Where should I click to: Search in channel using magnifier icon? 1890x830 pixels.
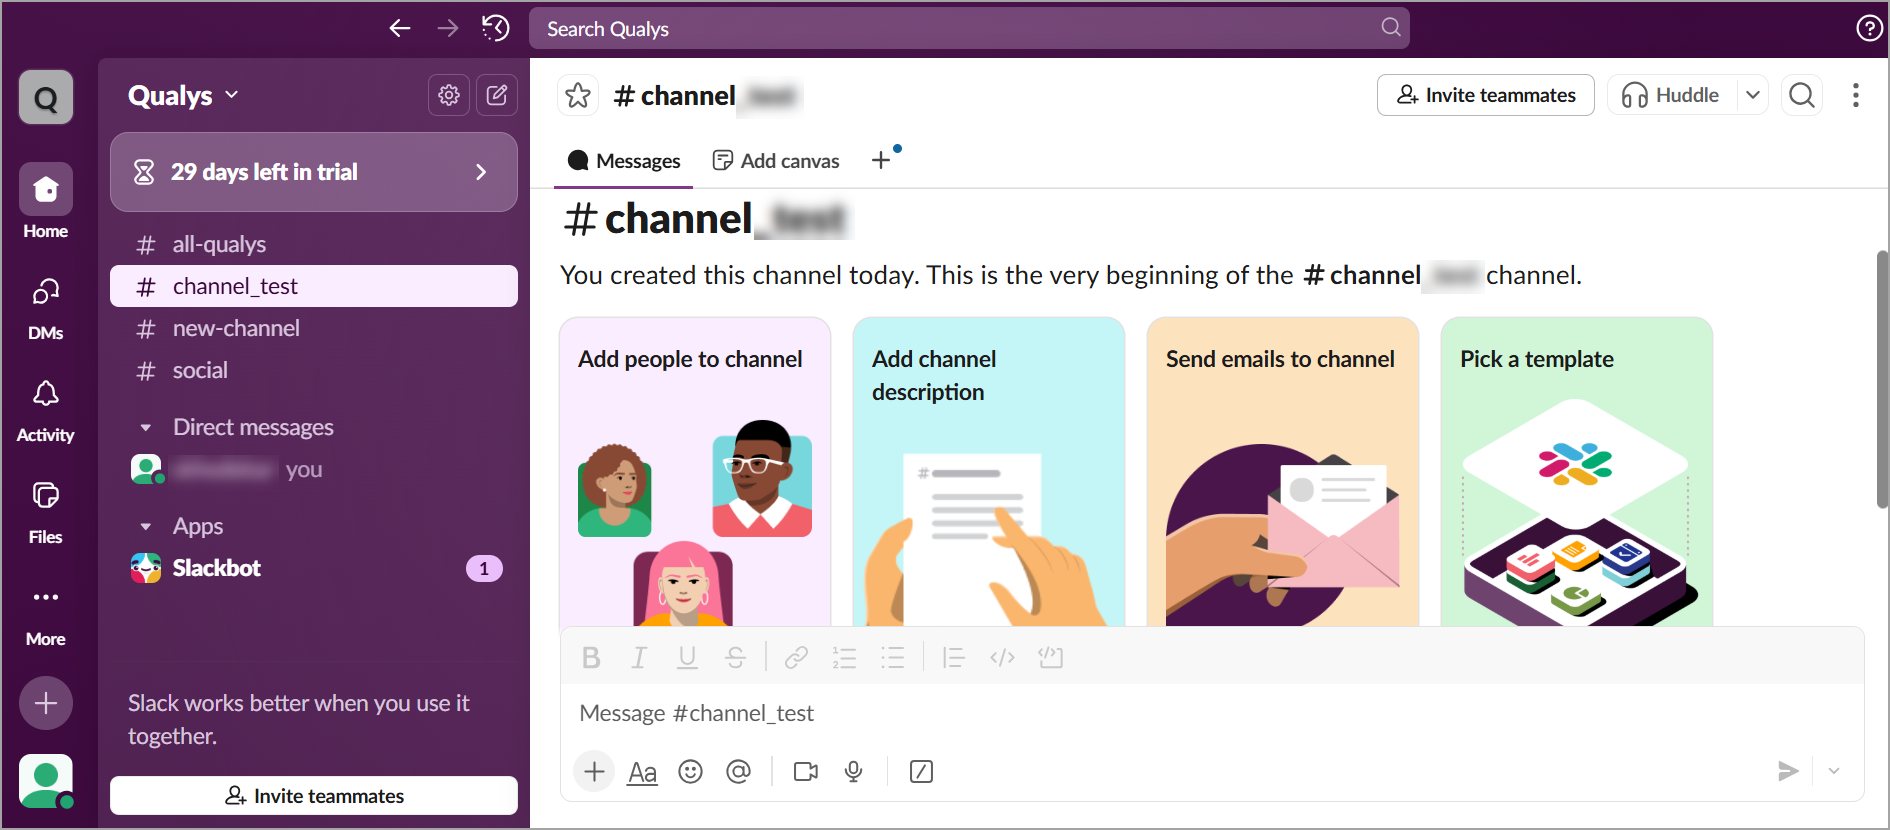(x=1802, y=95)
